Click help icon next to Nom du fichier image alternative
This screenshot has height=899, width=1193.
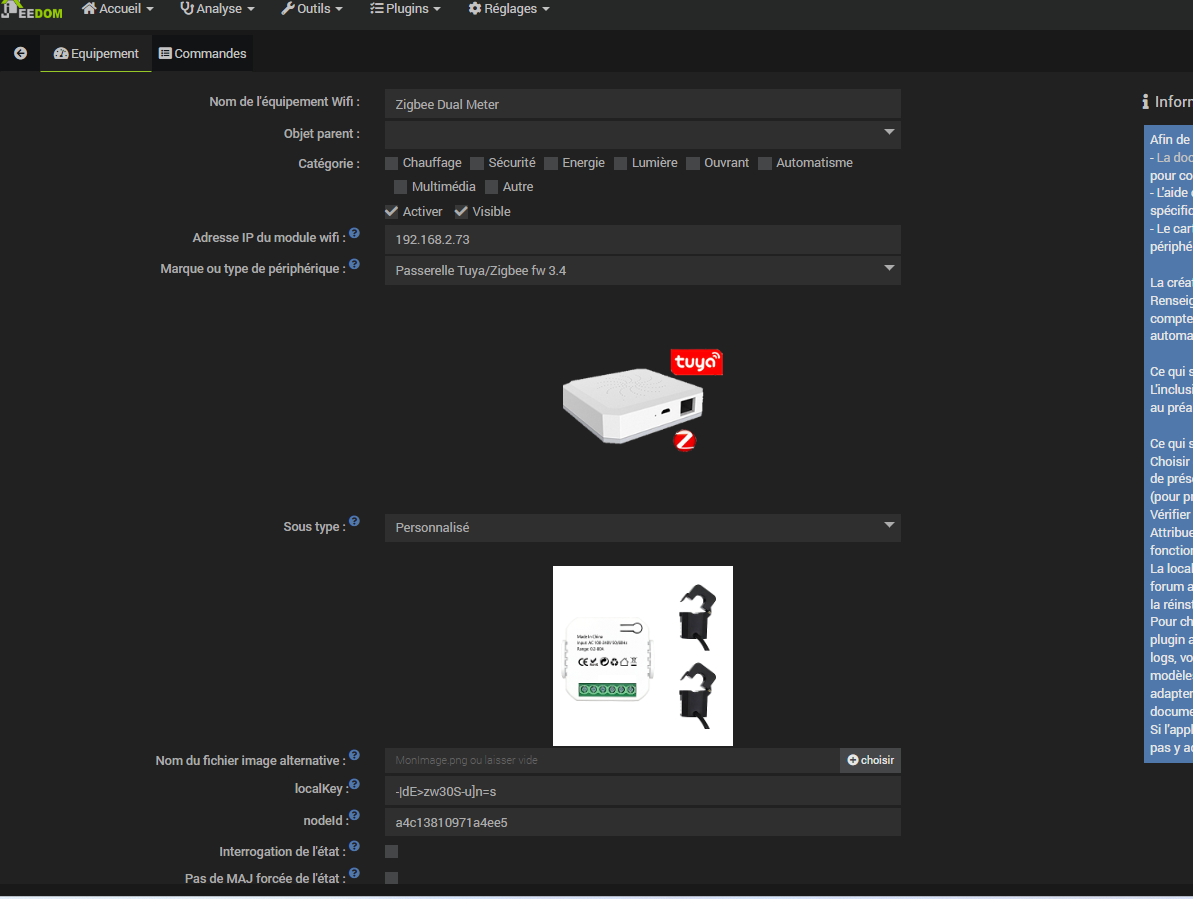[355, 756]
